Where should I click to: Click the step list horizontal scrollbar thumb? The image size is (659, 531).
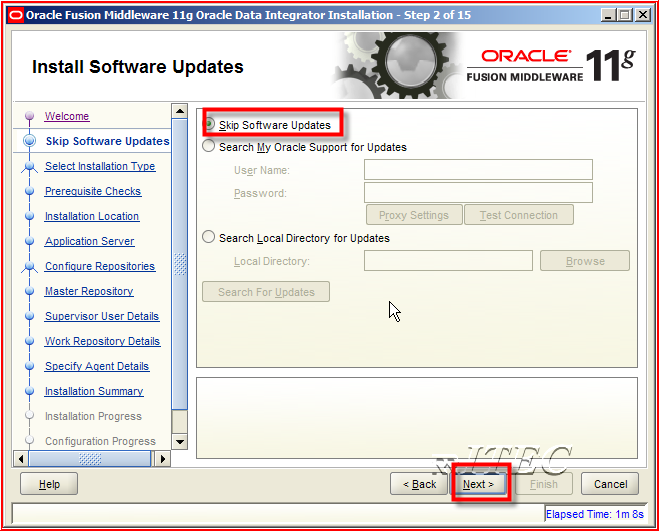click(90, 458)
